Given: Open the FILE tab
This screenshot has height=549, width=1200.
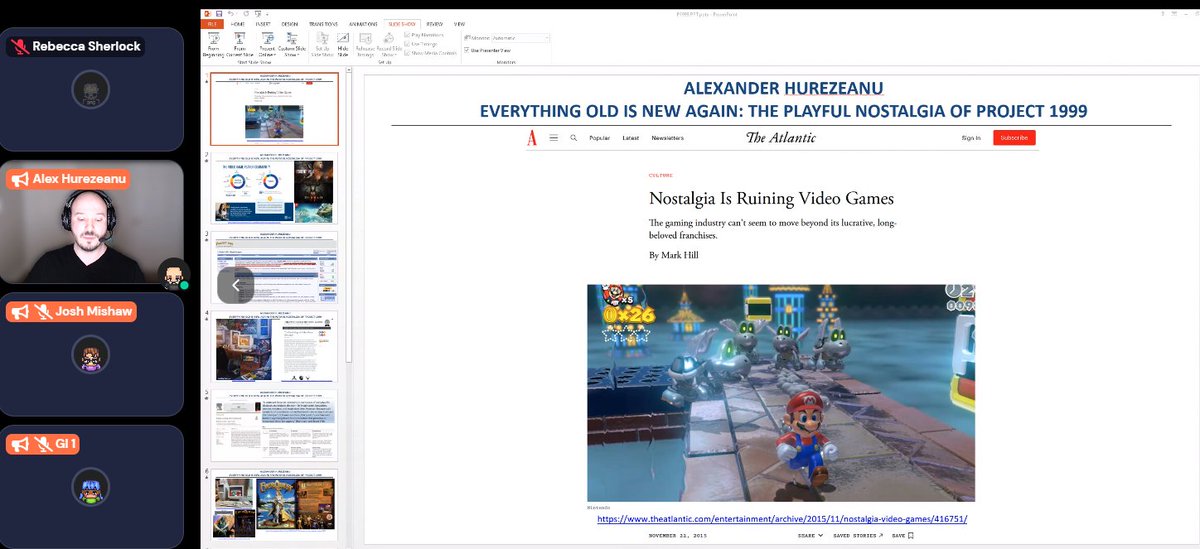Looking at the screenshot, I should coord(212,23).
